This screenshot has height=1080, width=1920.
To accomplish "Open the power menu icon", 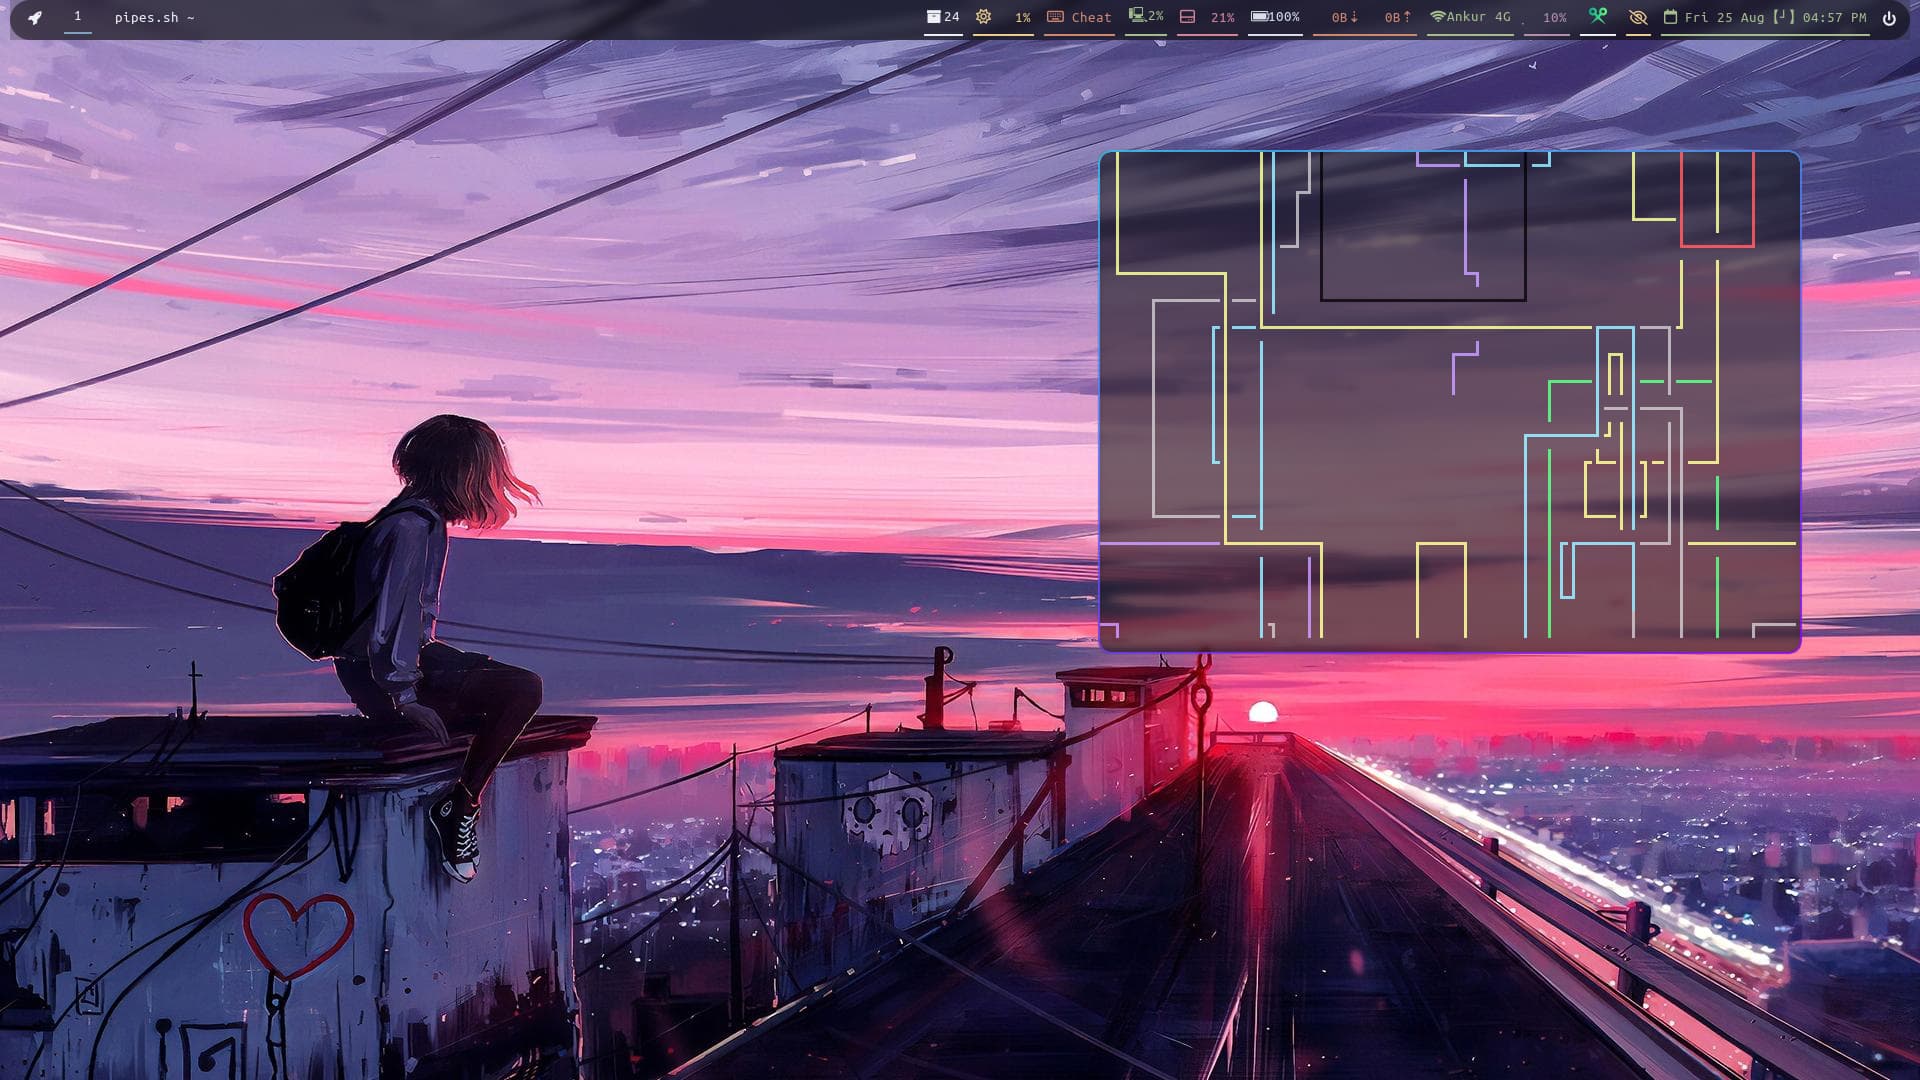I will pos(1889,18).
